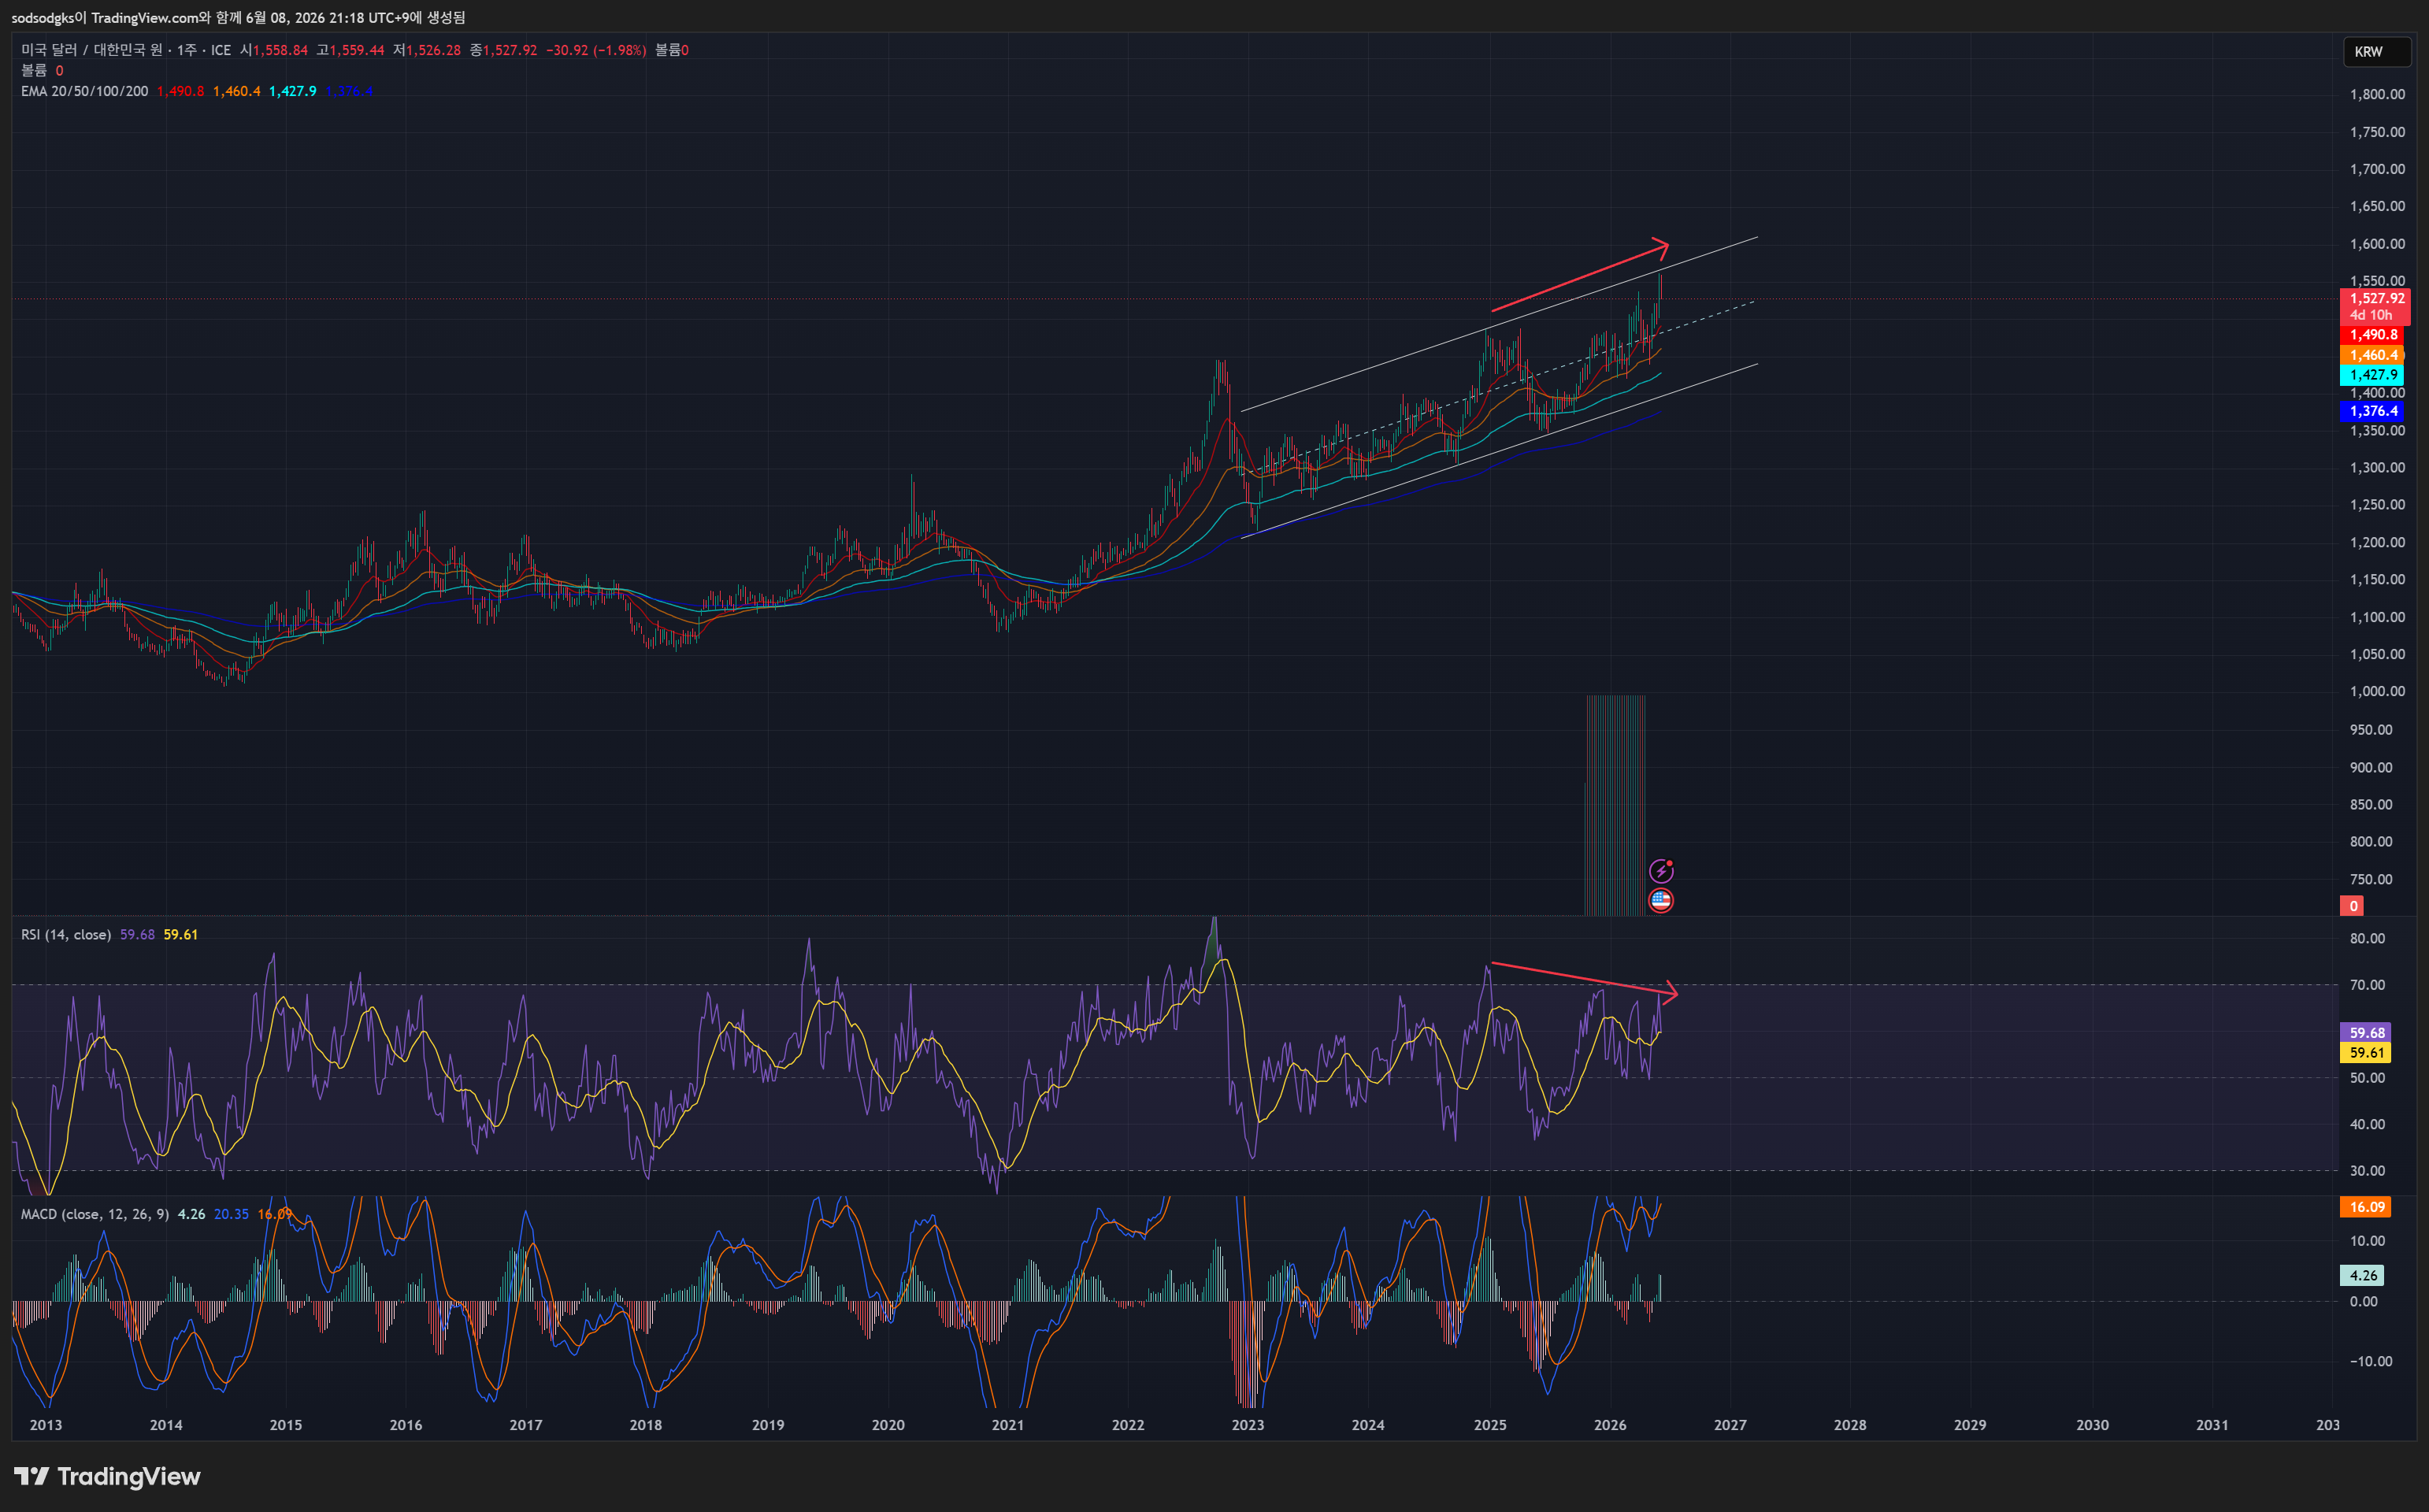Click 2020 on the time axis
Image resolution: width=2429 pixels, height=1512 pixels.
click(x=888, y=1425)
